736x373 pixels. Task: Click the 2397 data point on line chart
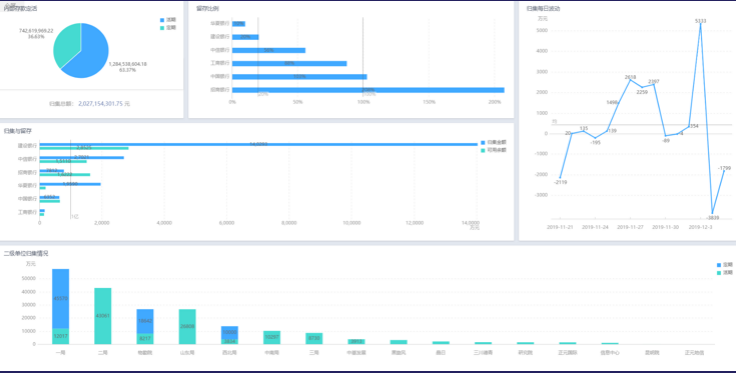[x=654, y=84]
